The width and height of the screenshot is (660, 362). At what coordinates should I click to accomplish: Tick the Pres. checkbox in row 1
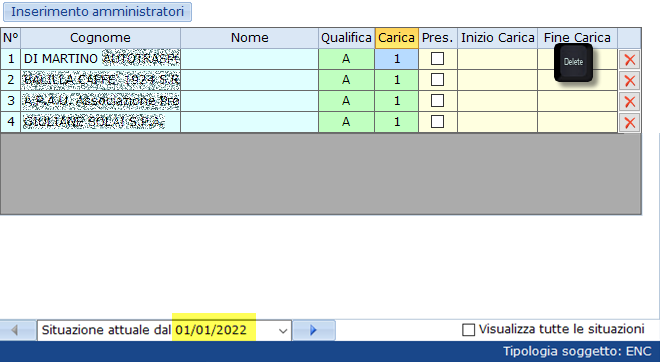(437, 59)
